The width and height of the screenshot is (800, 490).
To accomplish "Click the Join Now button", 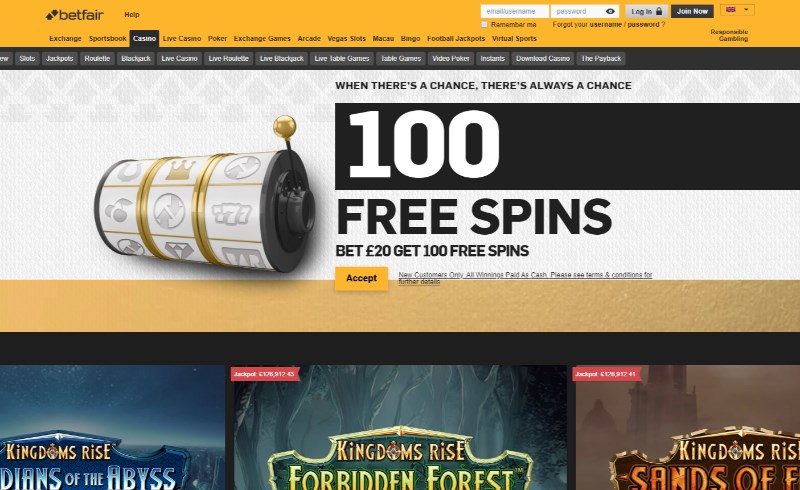I will [x=692, y=11].
